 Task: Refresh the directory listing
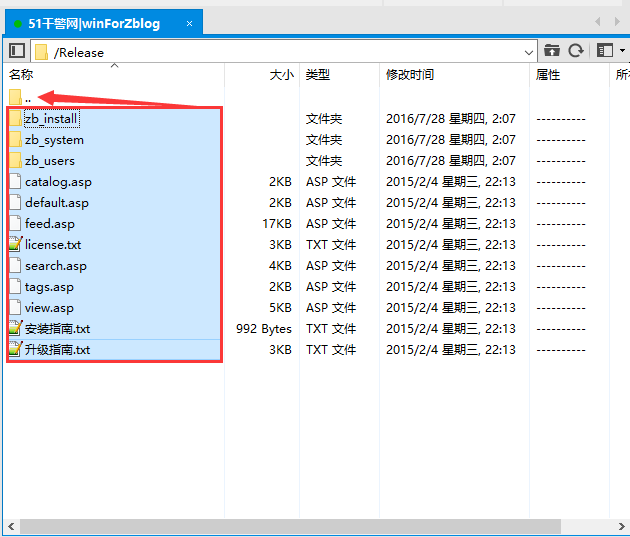(576, 51)
